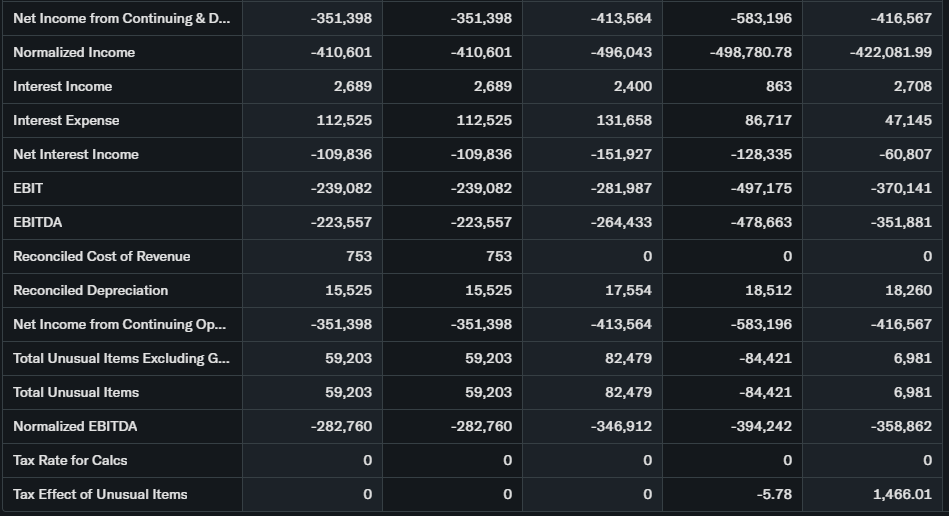Click the -498,780.78 Normalized Income cell
Screen dimensions: 949x516
[750, 52]
